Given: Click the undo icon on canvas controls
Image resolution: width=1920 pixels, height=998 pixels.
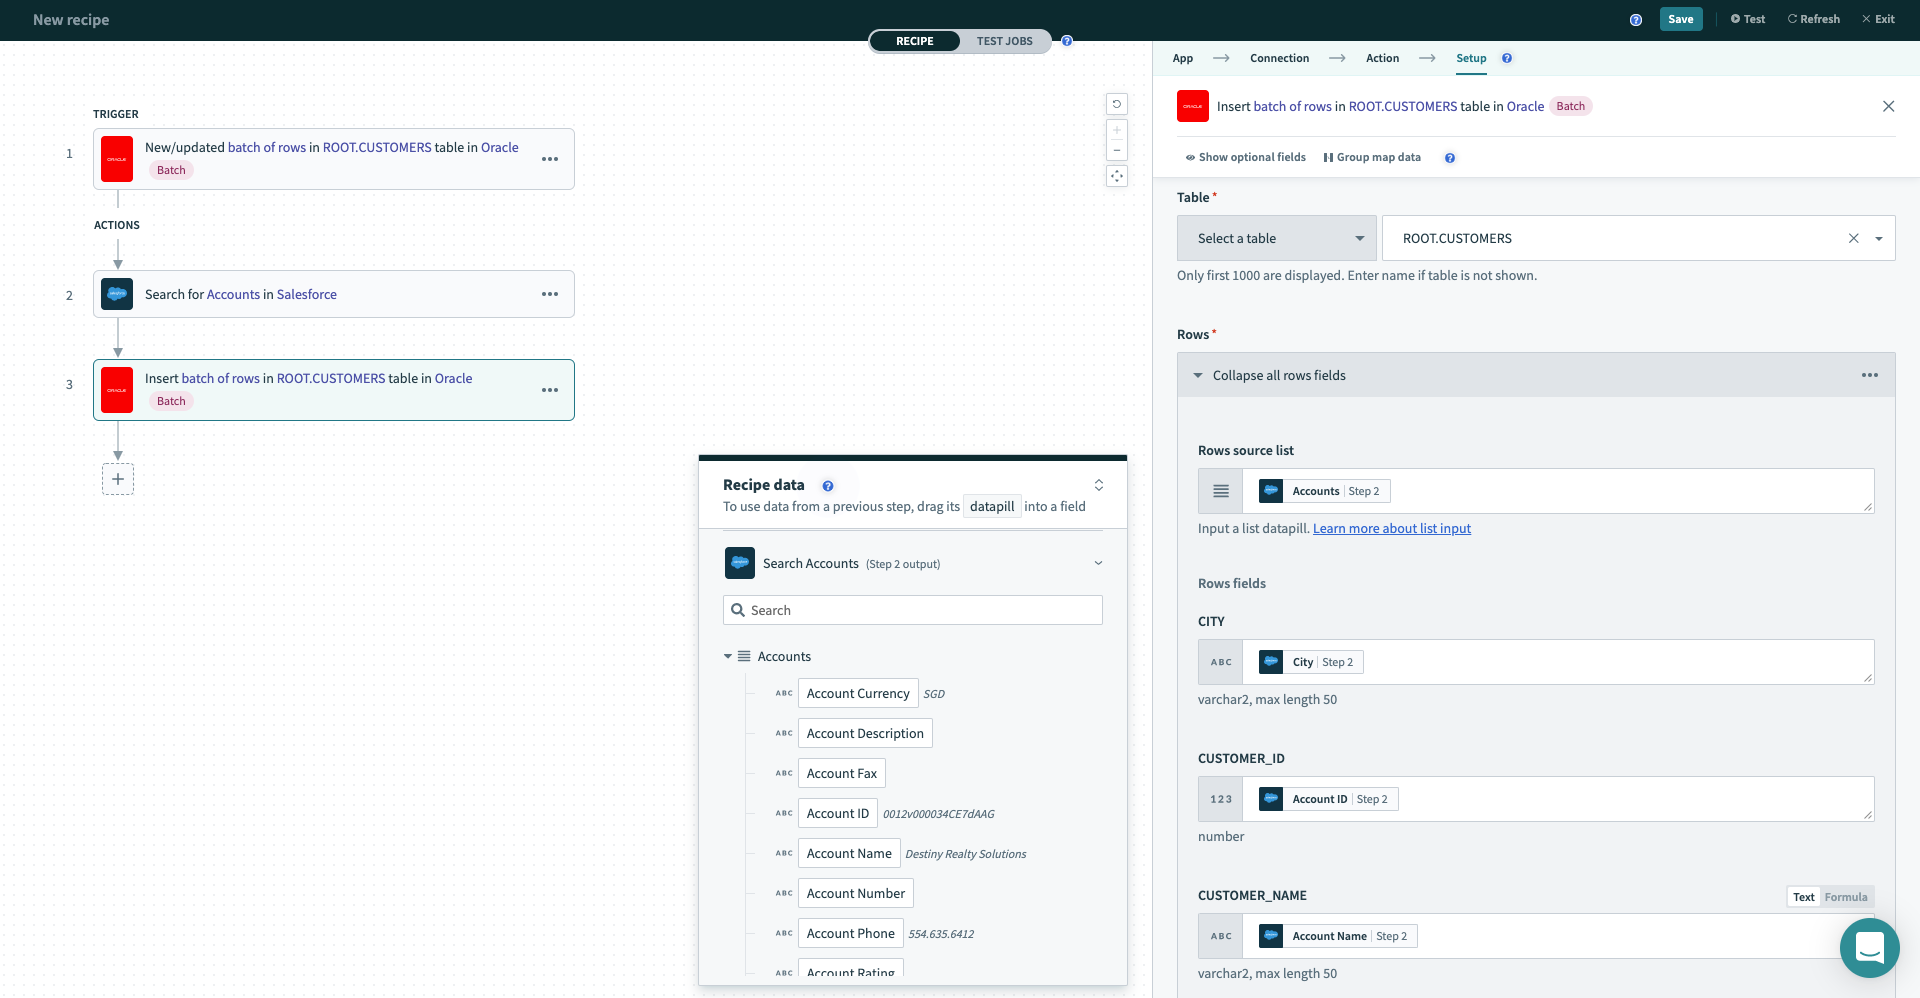Looking at the screenshot, I should [x=1117, y=104].
